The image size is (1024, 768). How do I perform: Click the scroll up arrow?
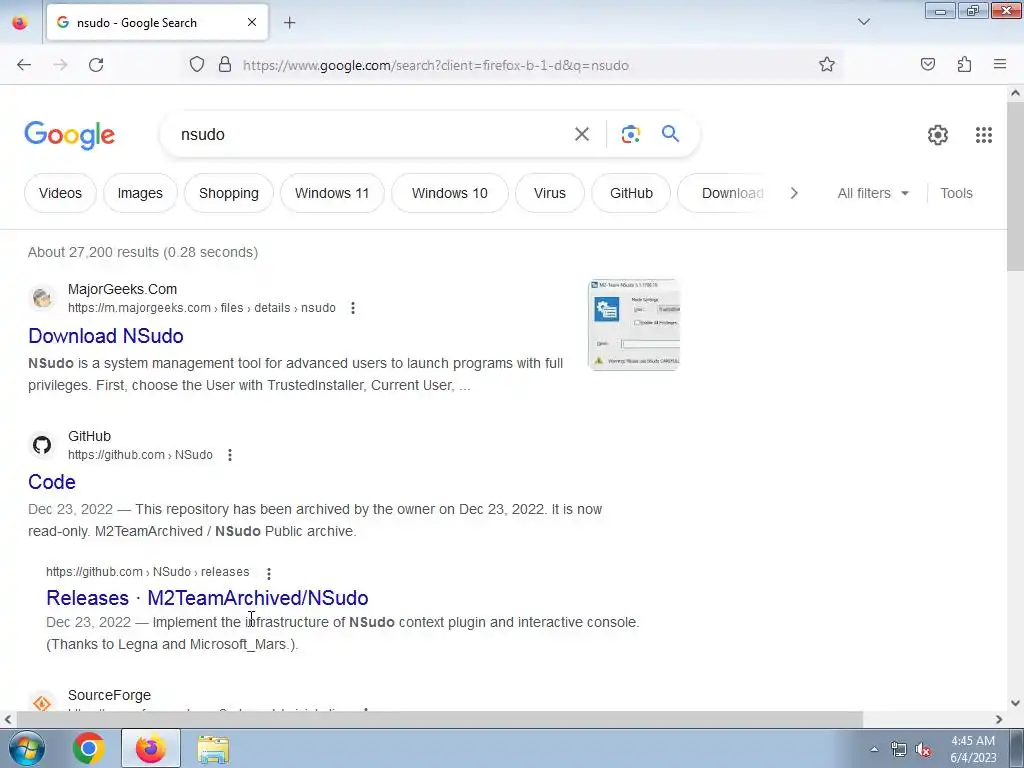(x=1015, y=93)
